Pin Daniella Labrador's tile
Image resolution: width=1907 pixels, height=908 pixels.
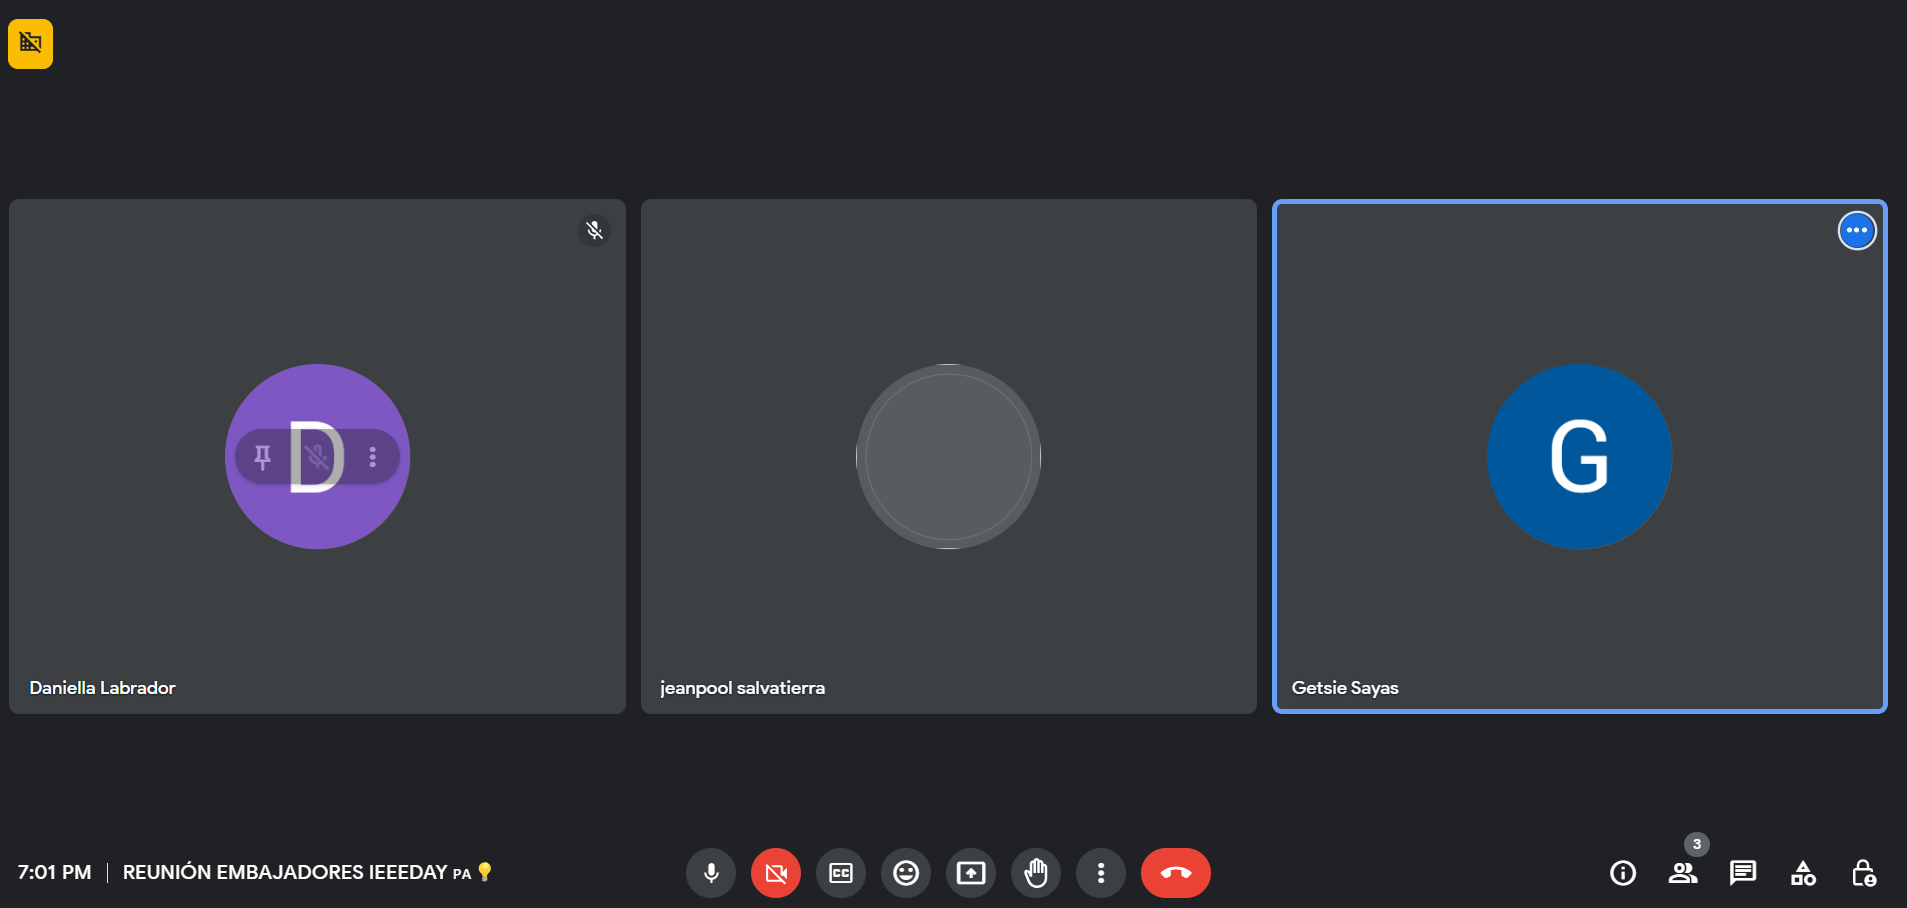tap(263, 457)
